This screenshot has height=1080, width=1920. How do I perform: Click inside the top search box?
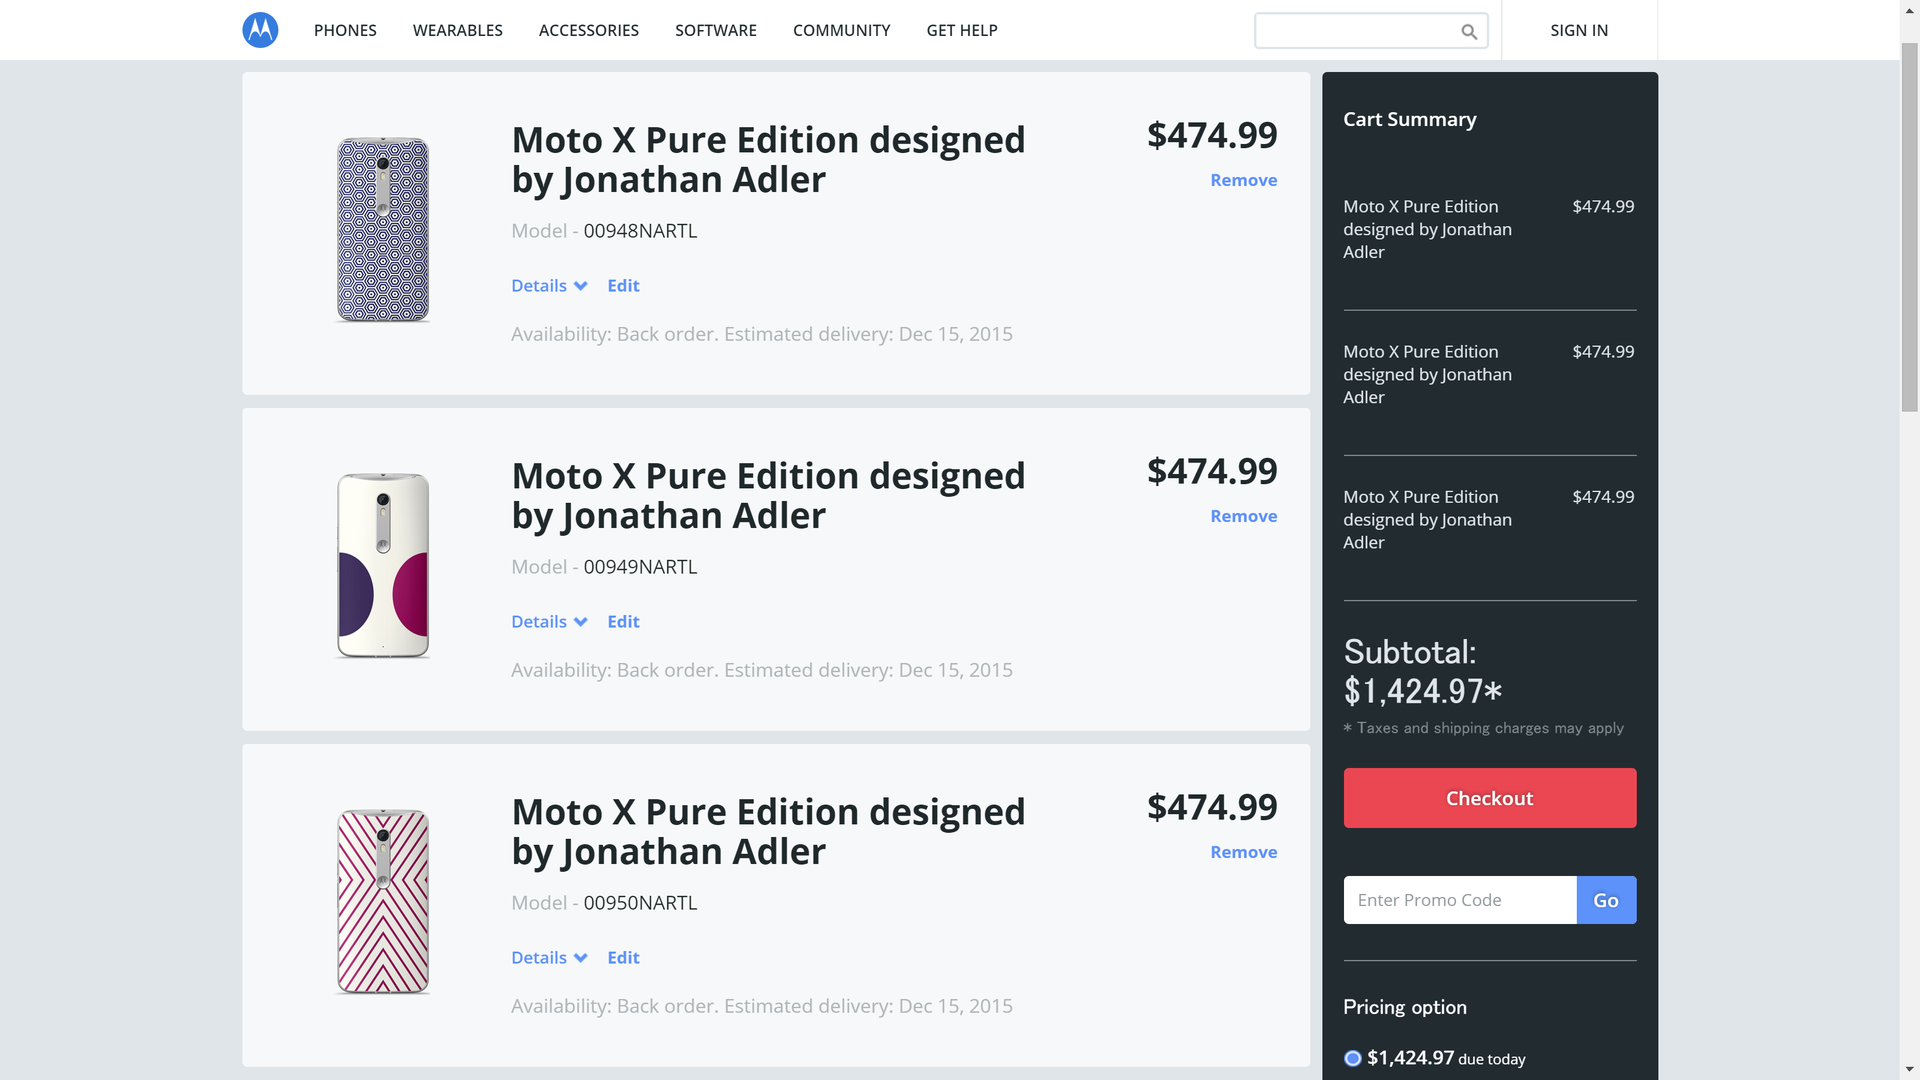click(1355, 31)
